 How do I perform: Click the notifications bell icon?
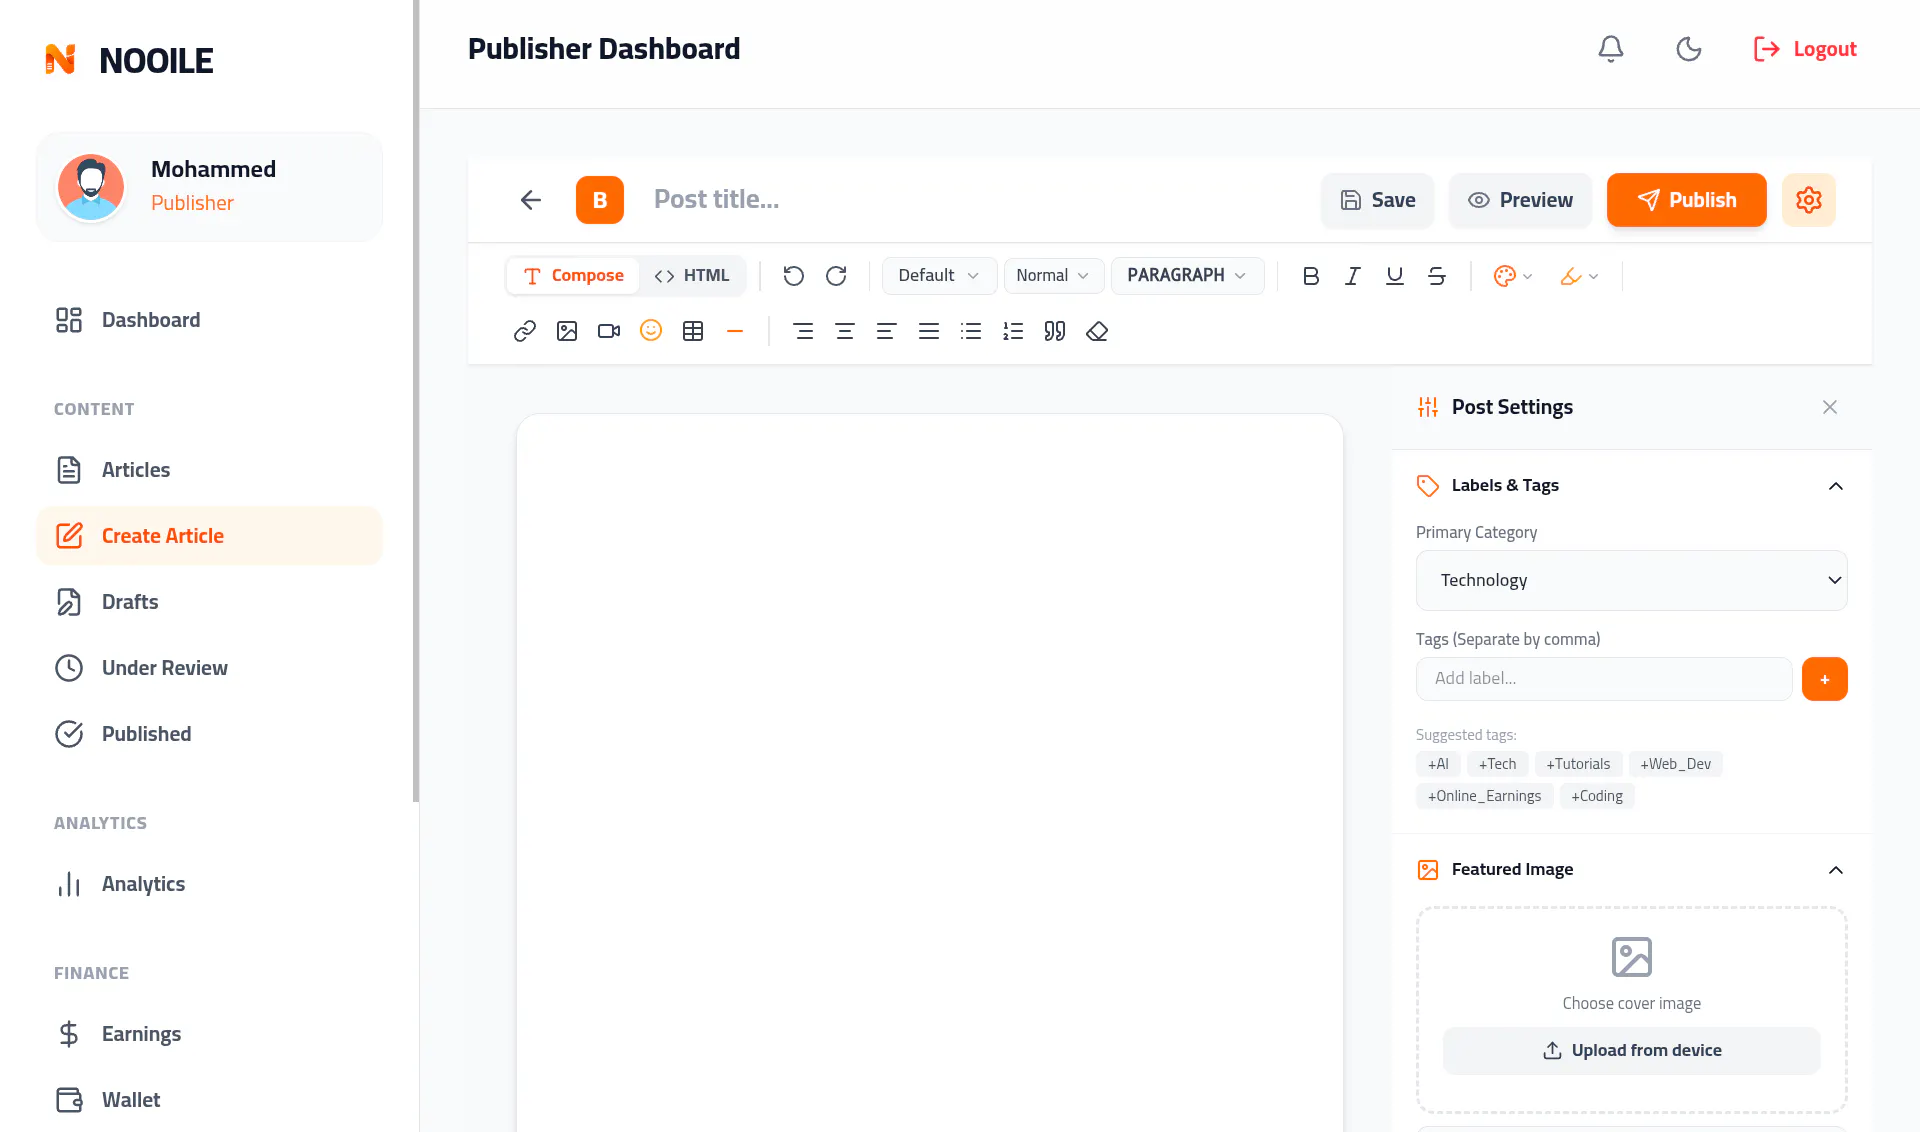(1610, 49)
